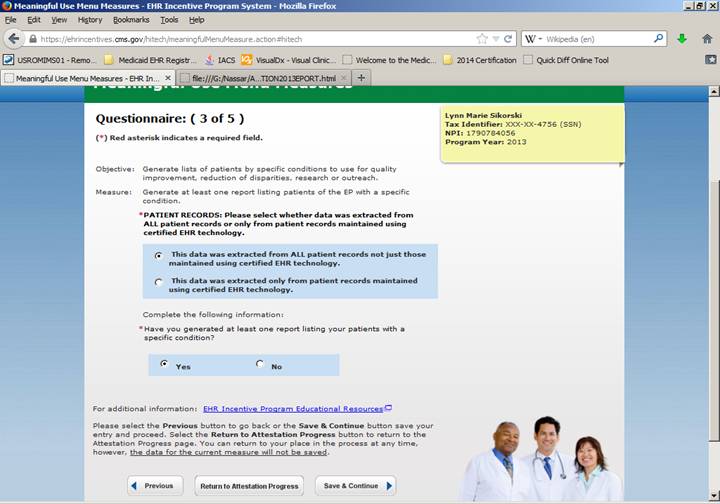Open the URL history dropdown arrow

tap(495, 39)
